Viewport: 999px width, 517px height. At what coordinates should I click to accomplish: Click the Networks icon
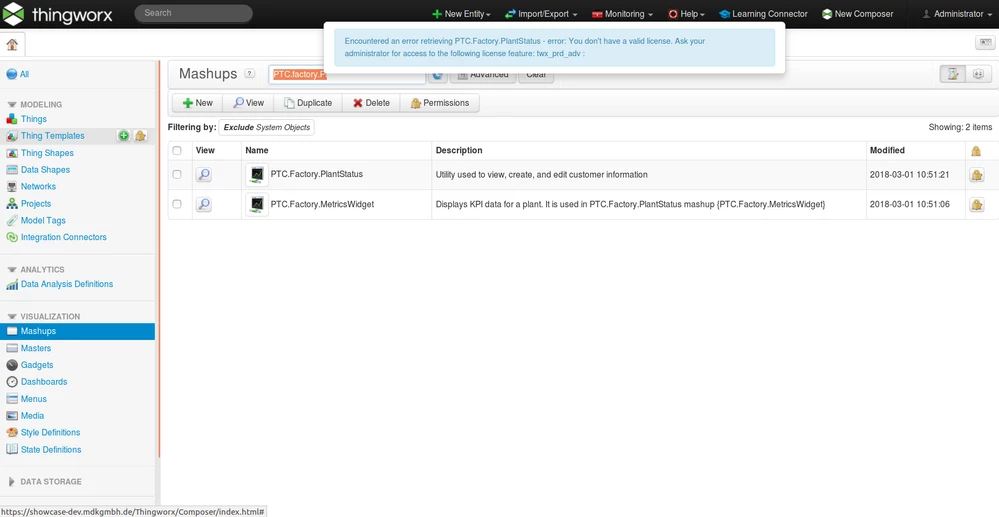click(x=11, y=187)
